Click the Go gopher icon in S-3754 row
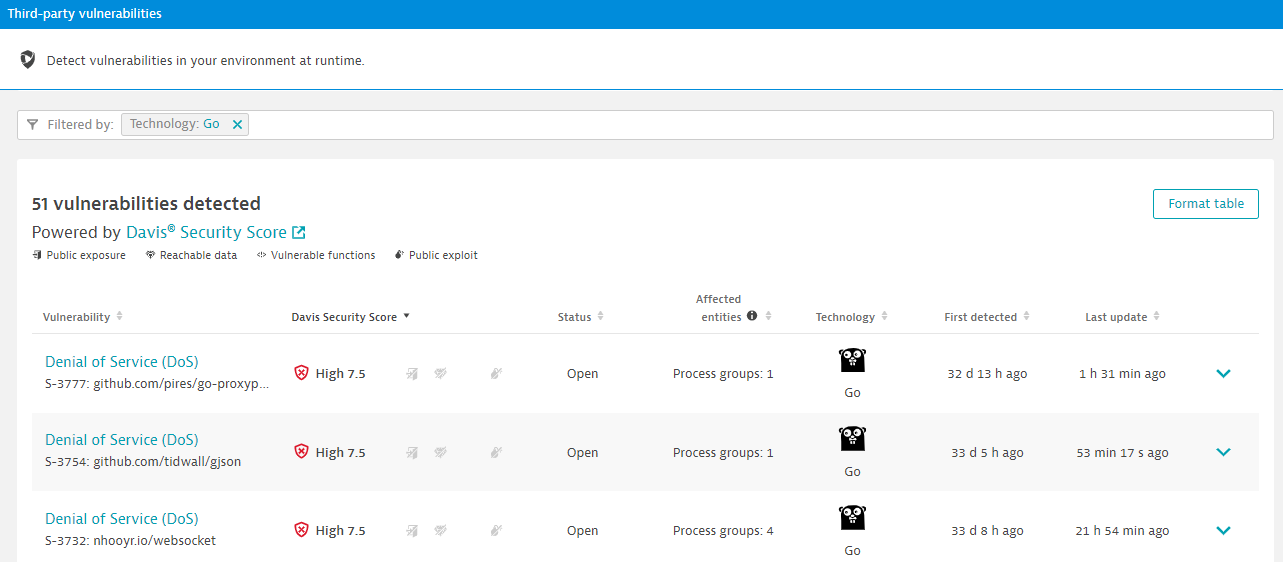This screenshot has height=562, width=1283. pyautogui.click(x=852, y=439)
